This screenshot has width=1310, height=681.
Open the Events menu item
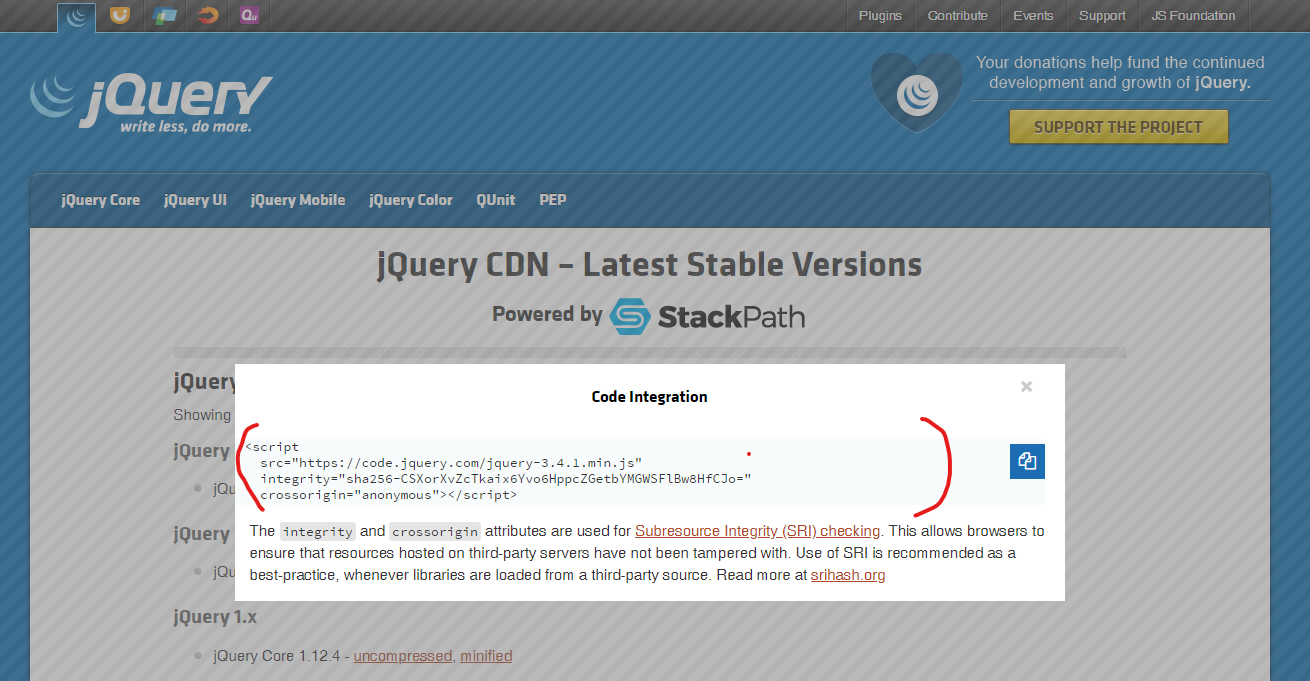[1033, 15]
